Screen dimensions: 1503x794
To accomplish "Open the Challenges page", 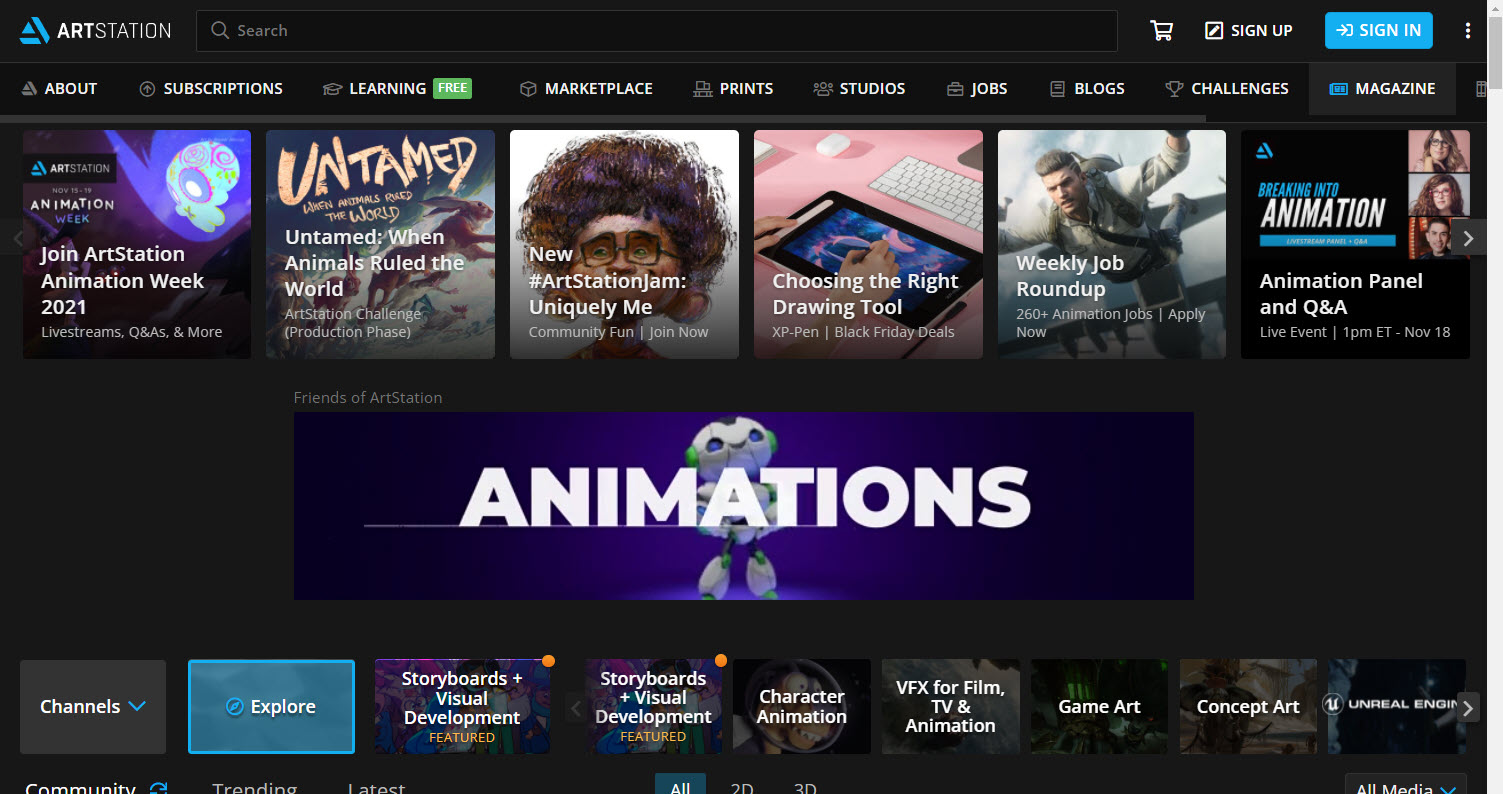I will (x=1227, y=89).
